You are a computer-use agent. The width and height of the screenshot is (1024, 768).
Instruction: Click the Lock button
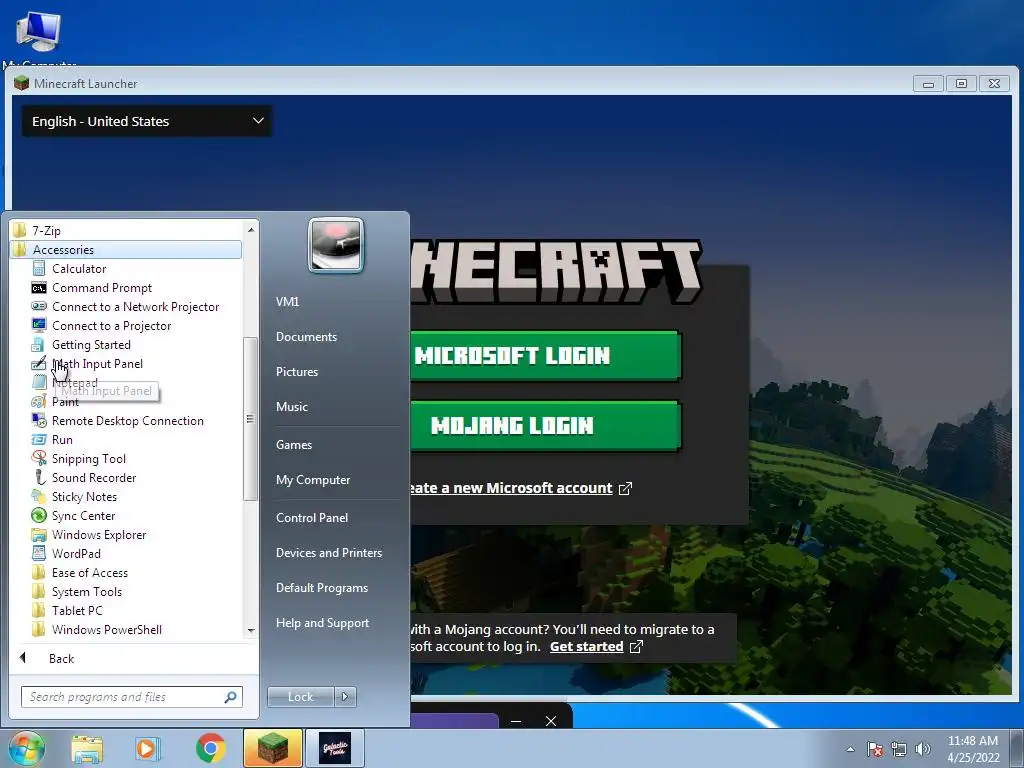tap(300, 697)
